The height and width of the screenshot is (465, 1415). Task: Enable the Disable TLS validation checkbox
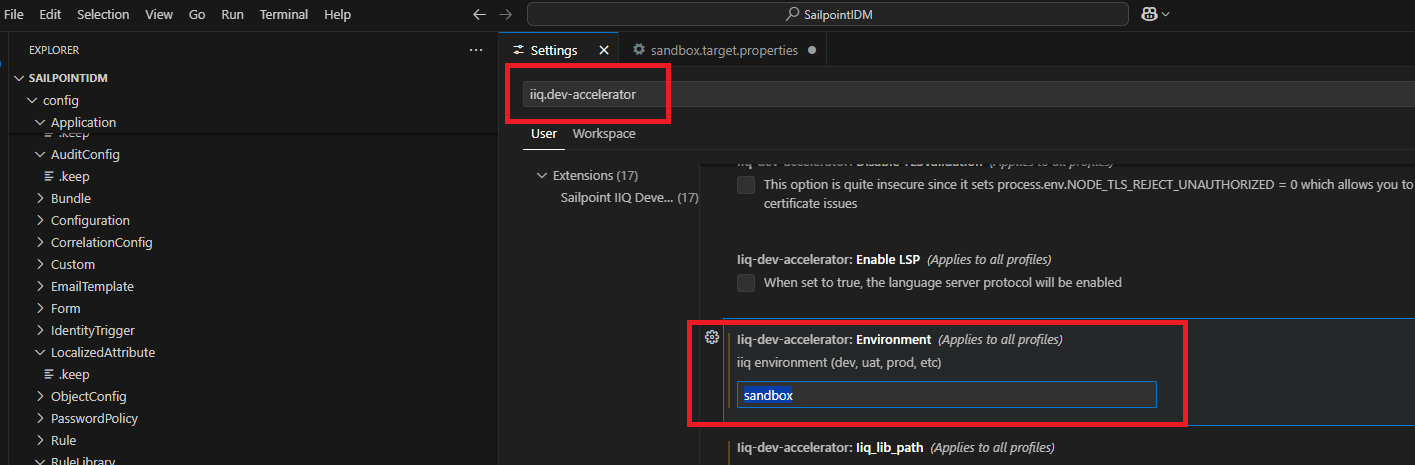[746, 185]
